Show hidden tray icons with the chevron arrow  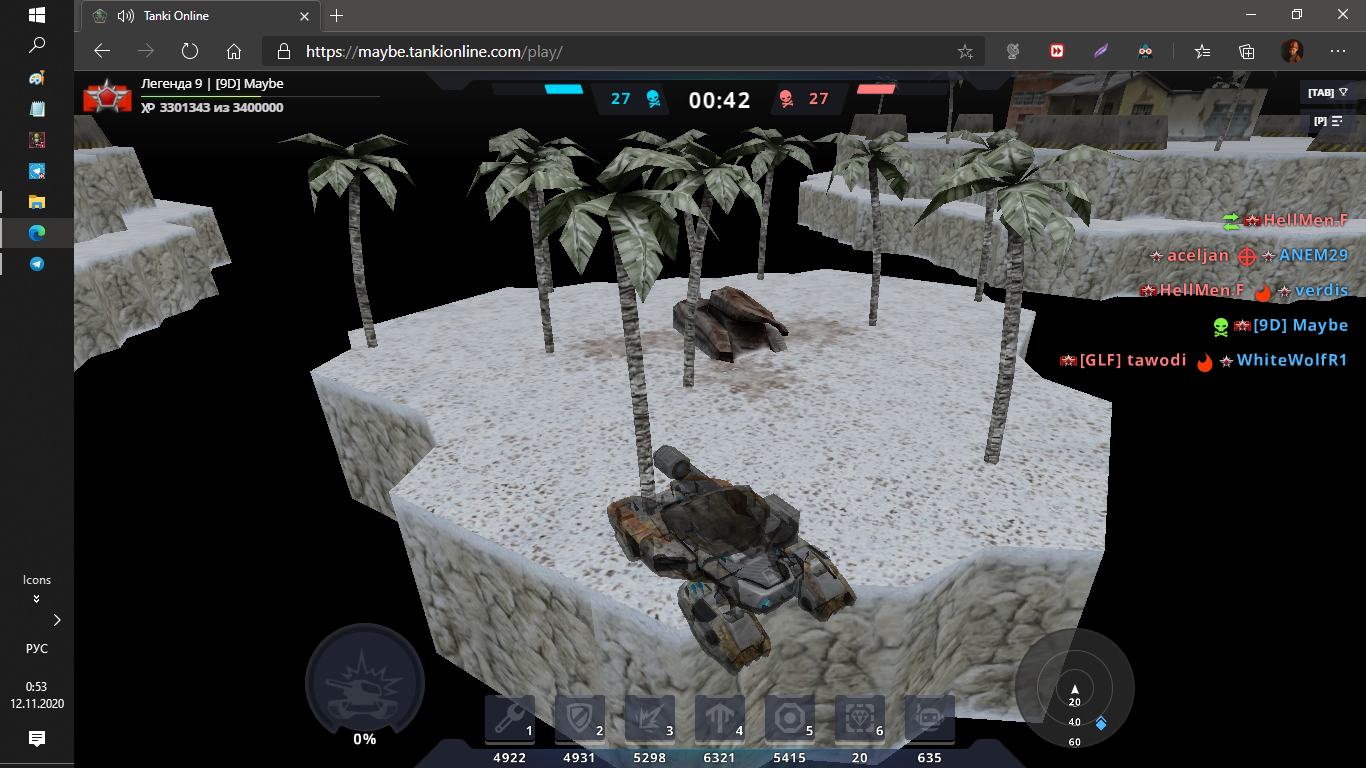pos(57,620)
